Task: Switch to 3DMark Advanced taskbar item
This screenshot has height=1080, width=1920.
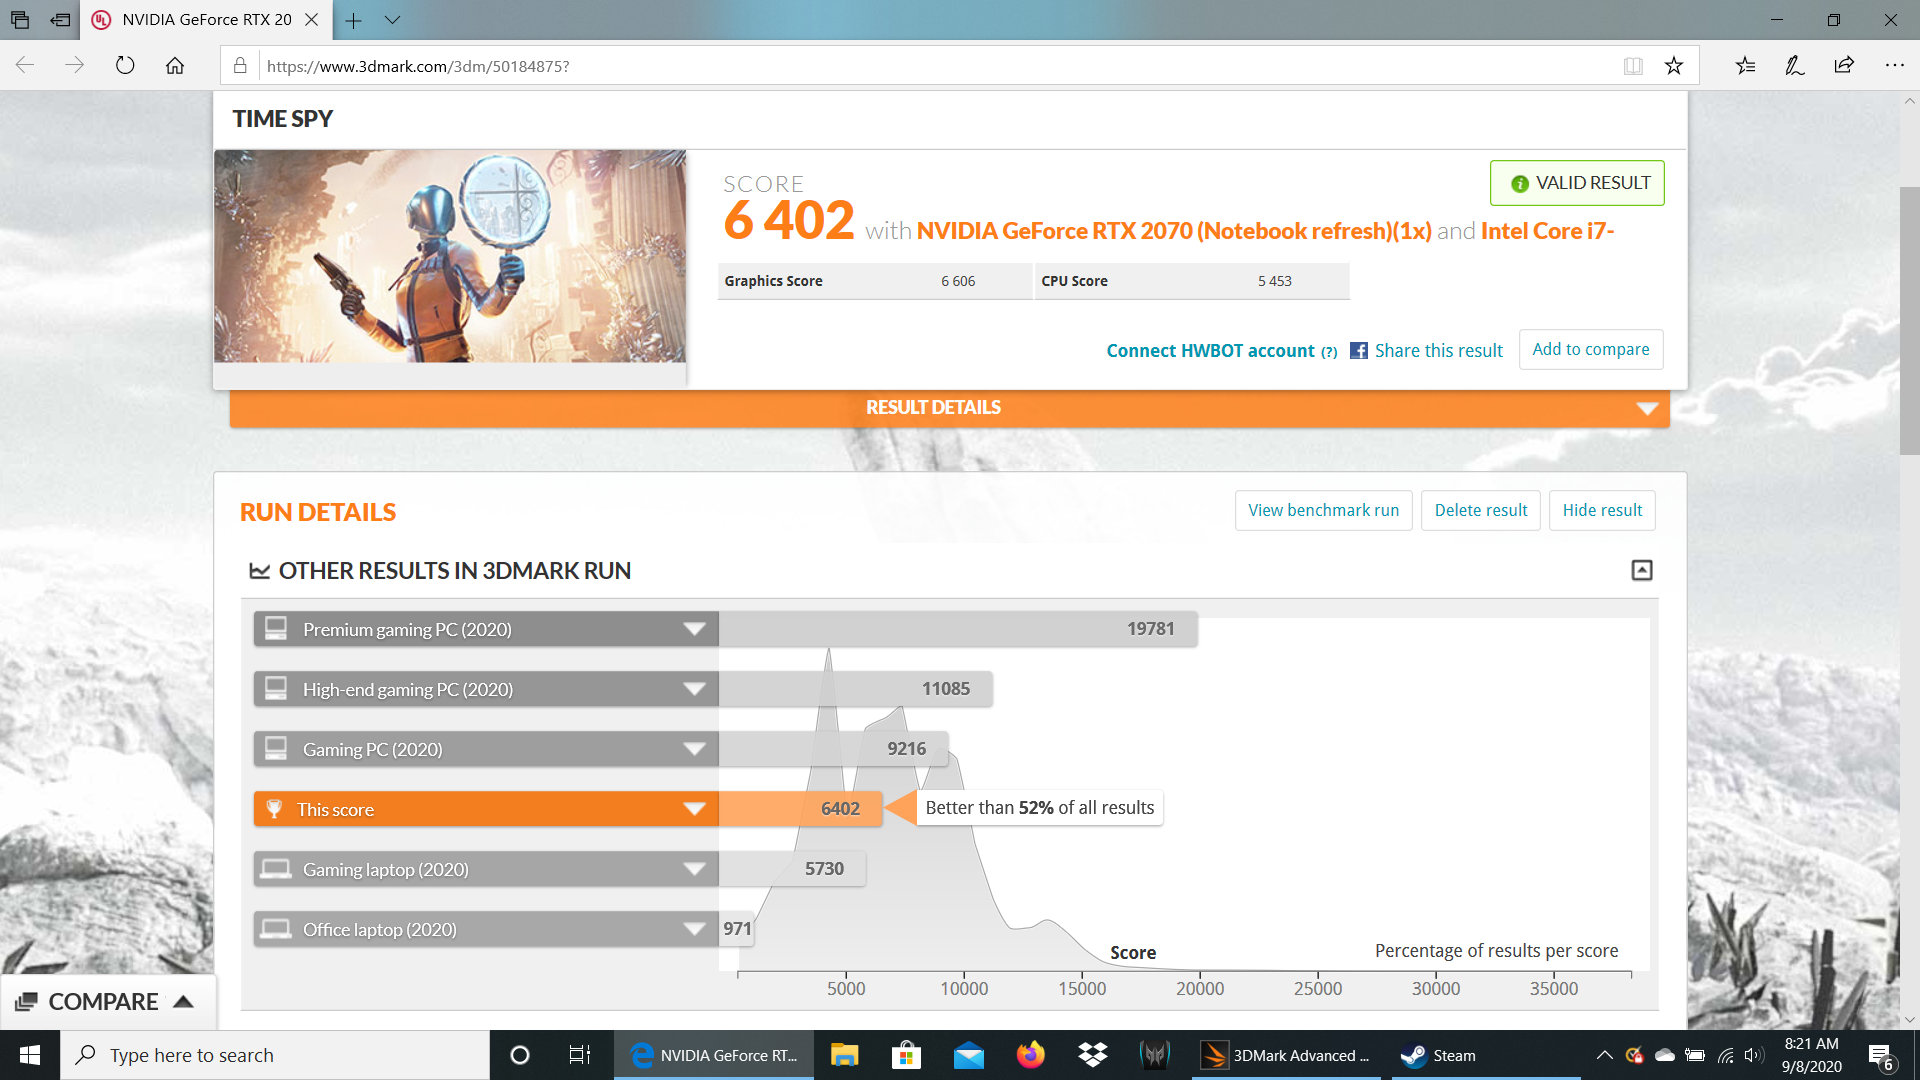Action: [x=1285, y=1055]
